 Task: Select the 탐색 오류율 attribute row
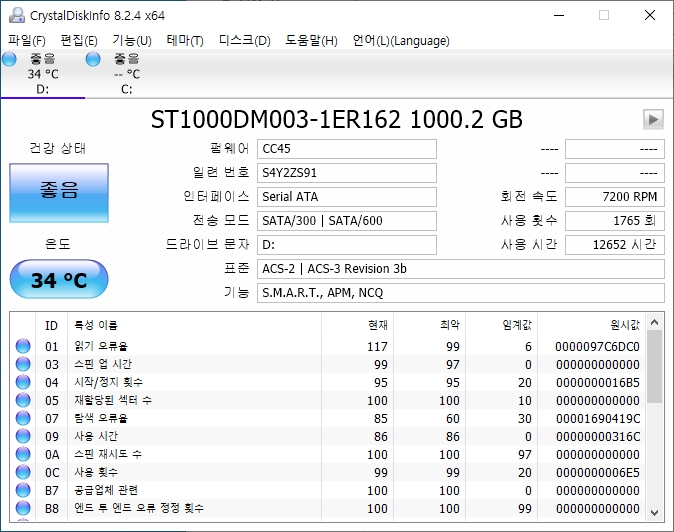click(328, 419)
